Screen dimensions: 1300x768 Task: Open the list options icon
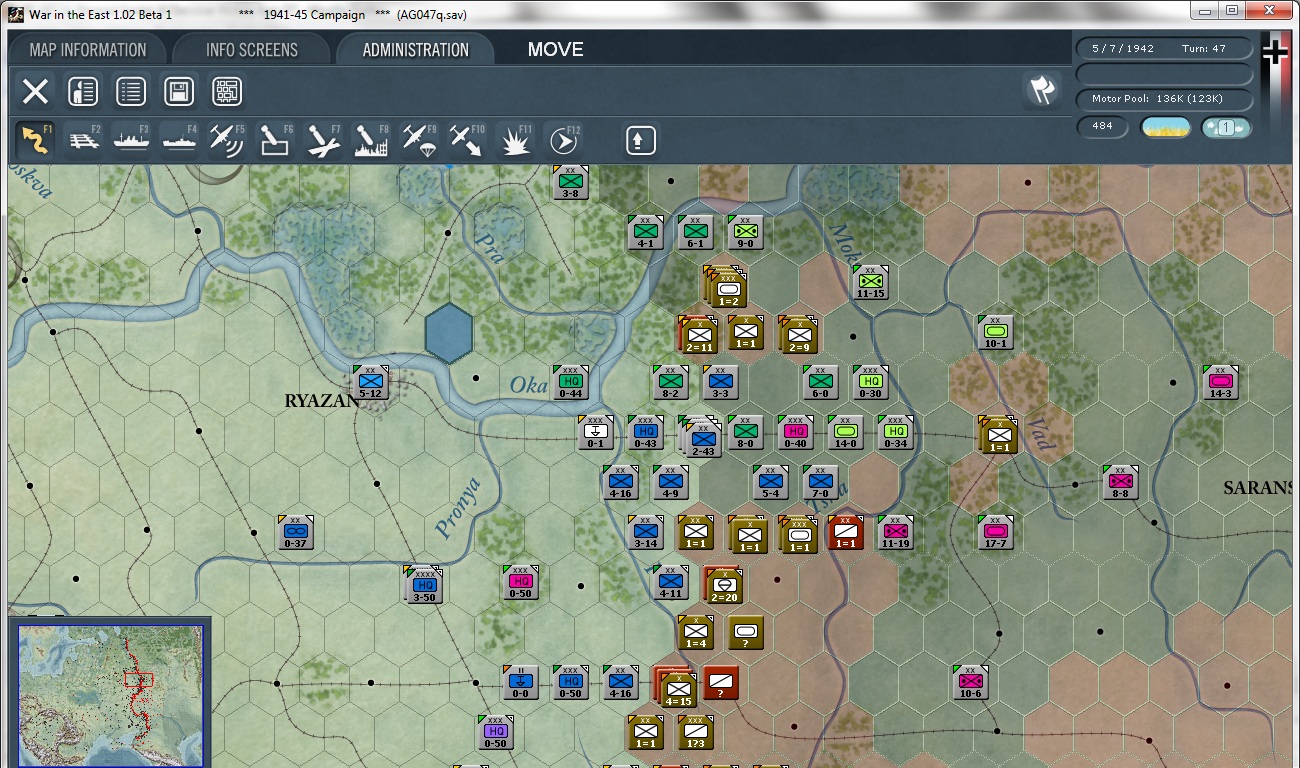tap(131, 92)
